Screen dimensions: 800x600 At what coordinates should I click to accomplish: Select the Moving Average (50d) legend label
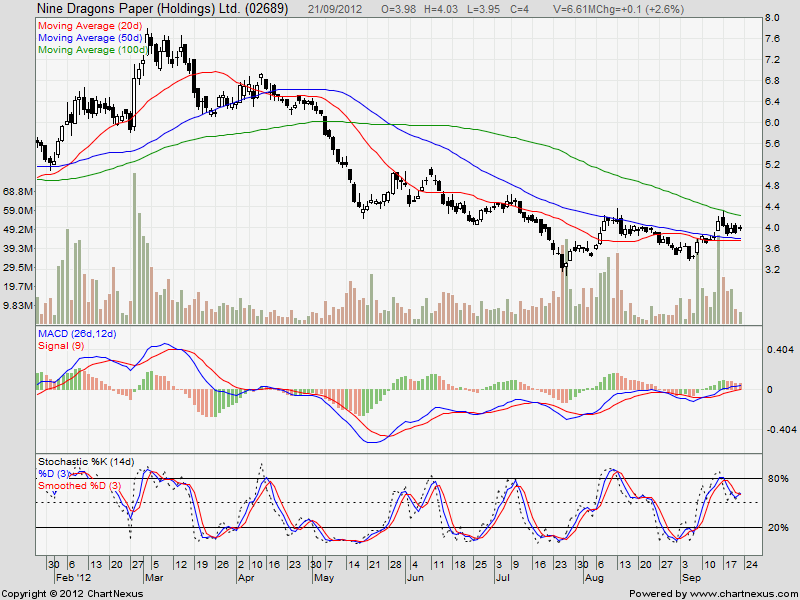pos(90,38)
